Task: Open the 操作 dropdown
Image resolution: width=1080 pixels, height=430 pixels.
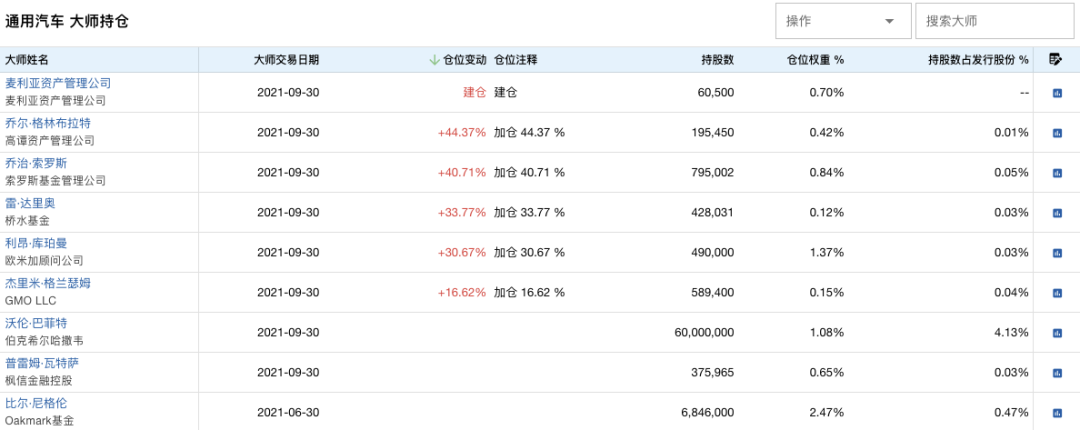Action: tap(843, 21)
